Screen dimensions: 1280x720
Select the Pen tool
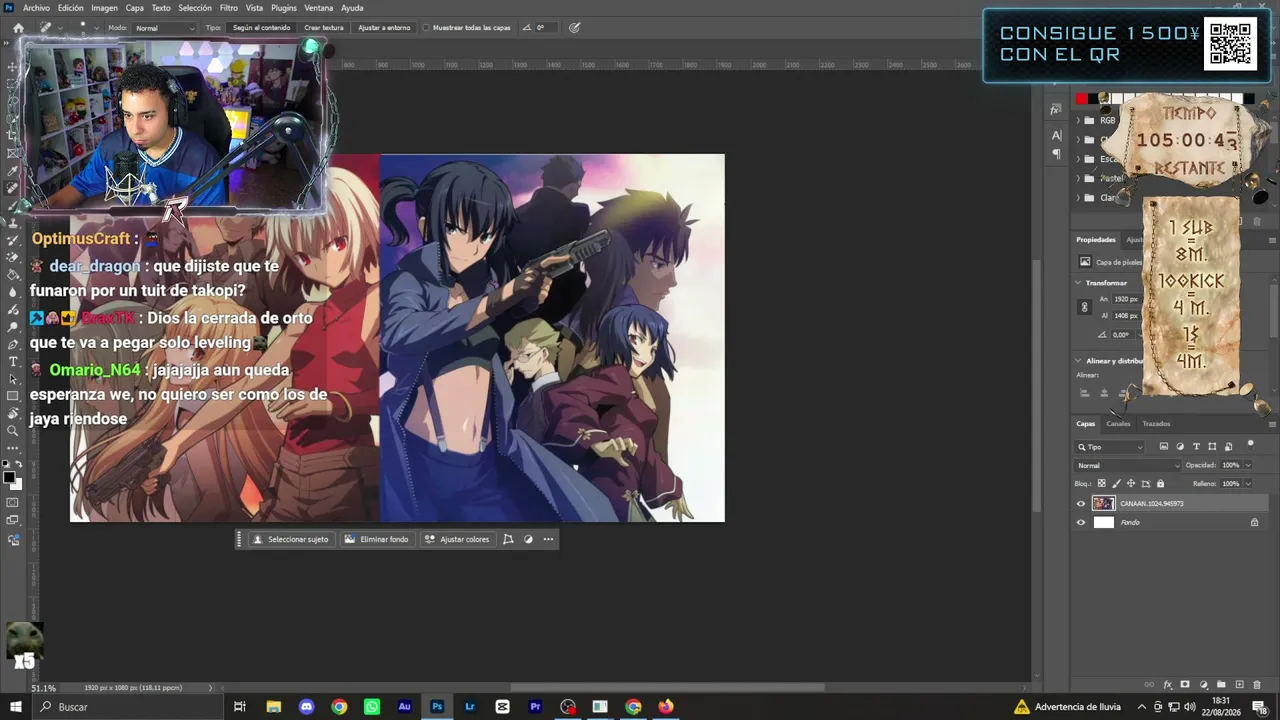point(13,344)
